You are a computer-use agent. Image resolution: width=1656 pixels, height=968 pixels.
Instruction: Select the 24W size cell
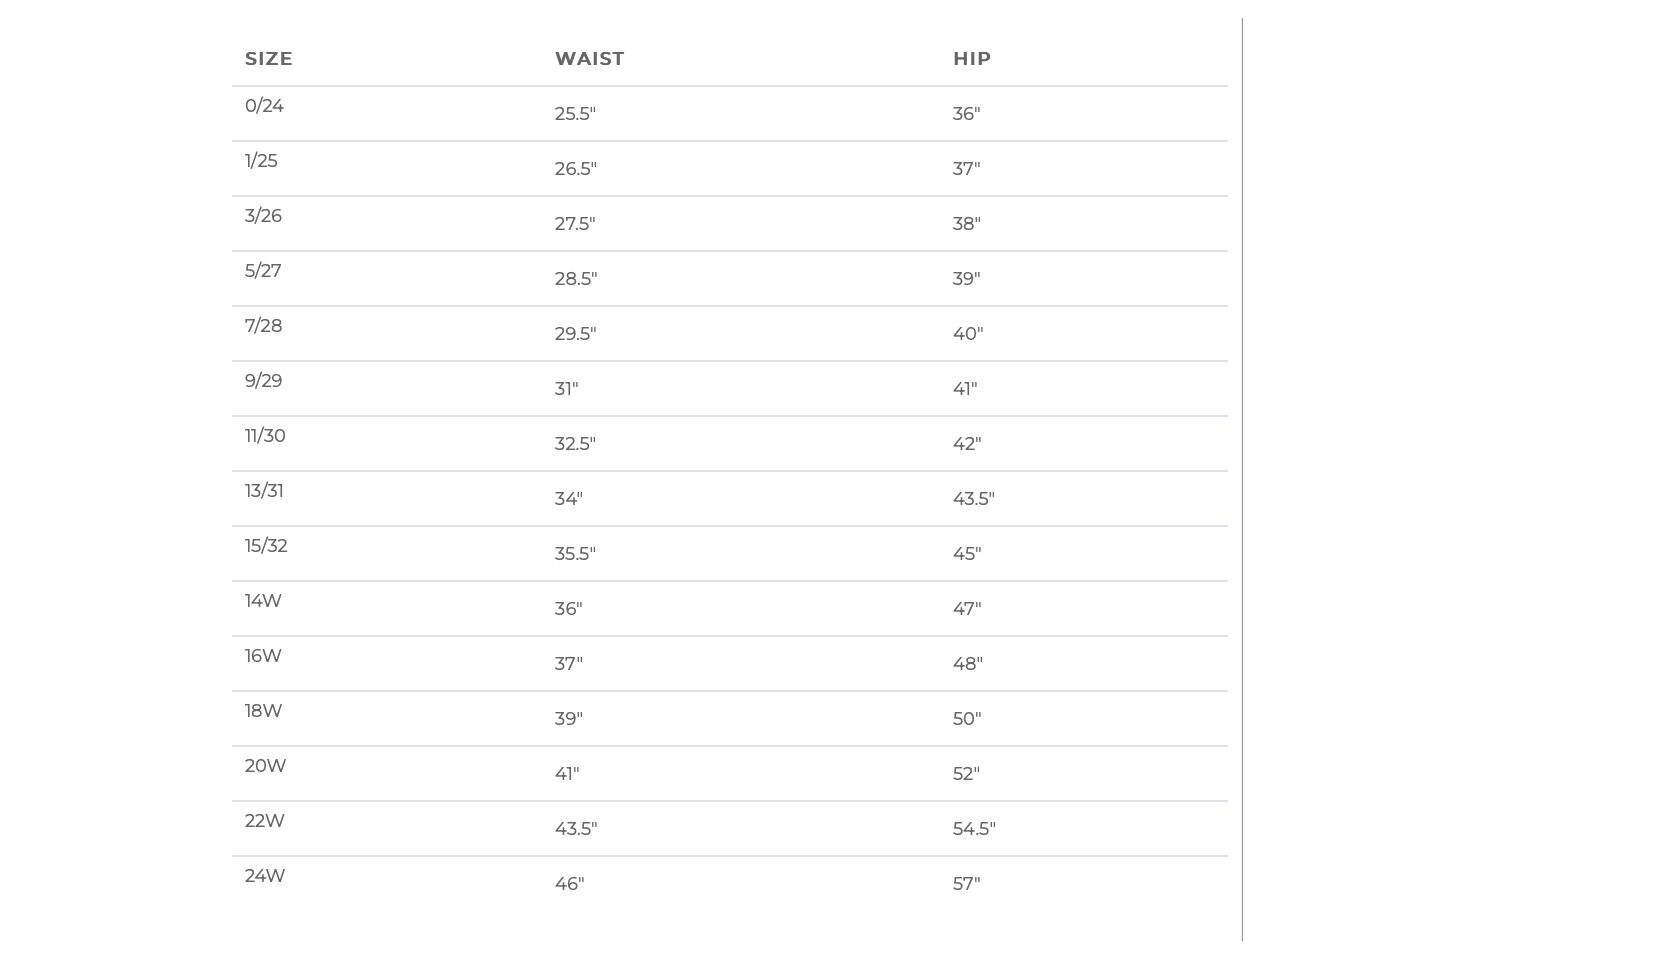coord(264,876)
